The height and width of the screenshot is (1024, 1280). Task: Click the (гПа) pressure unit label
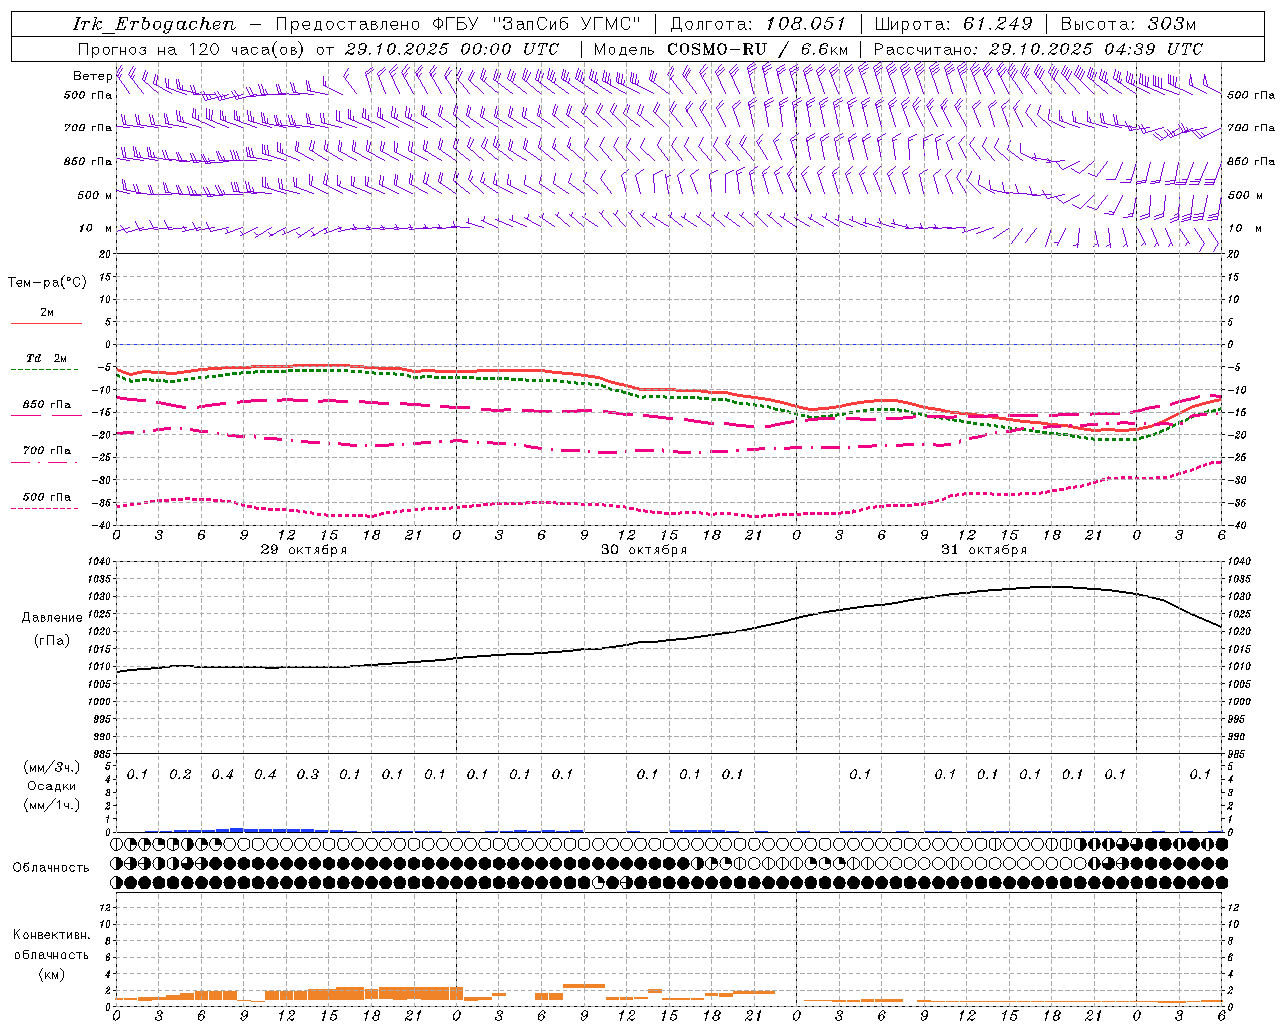point(52,641)
